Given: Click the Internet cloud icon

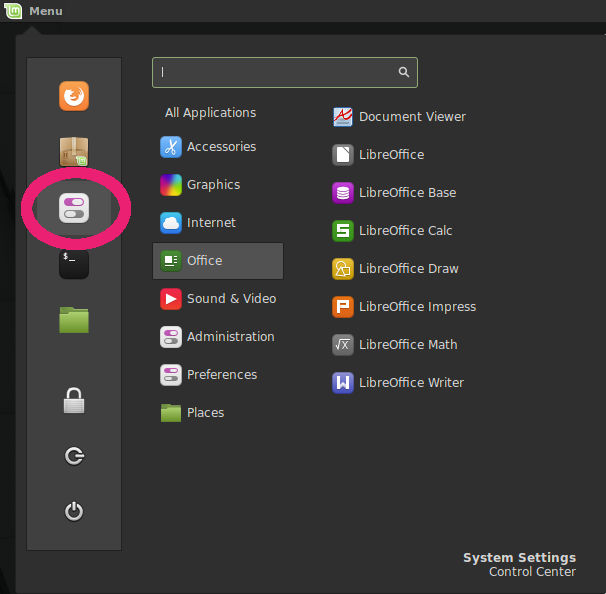Looking at the screenshot, I should pyautogui.click(x=171, y=223).
